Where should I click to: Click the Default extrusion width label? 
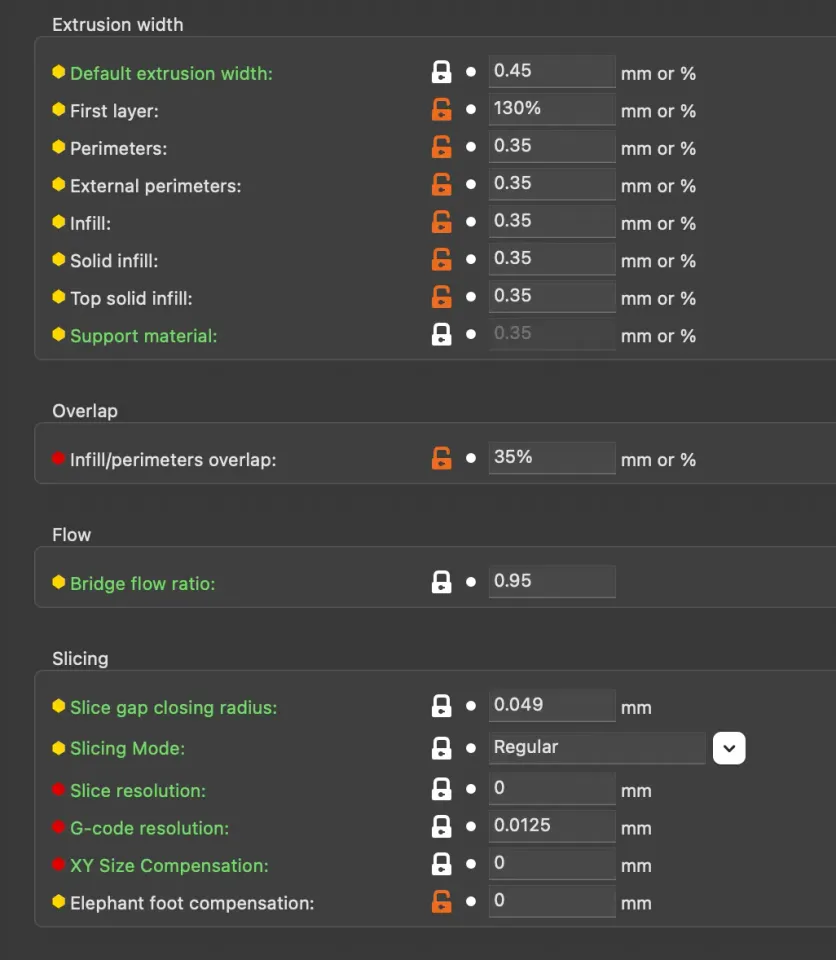[x=171, y=73]
